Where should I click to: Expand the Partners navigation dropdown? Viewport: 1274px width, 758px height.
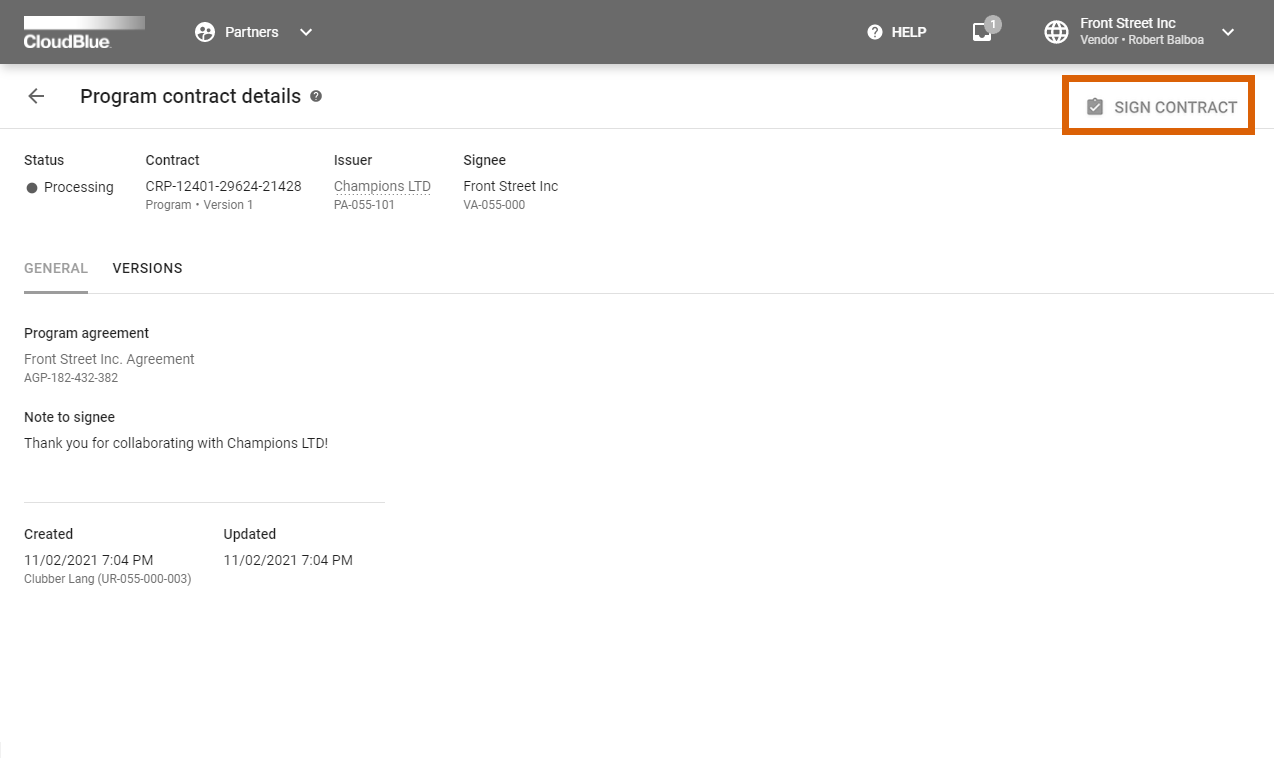click(305, 31)
